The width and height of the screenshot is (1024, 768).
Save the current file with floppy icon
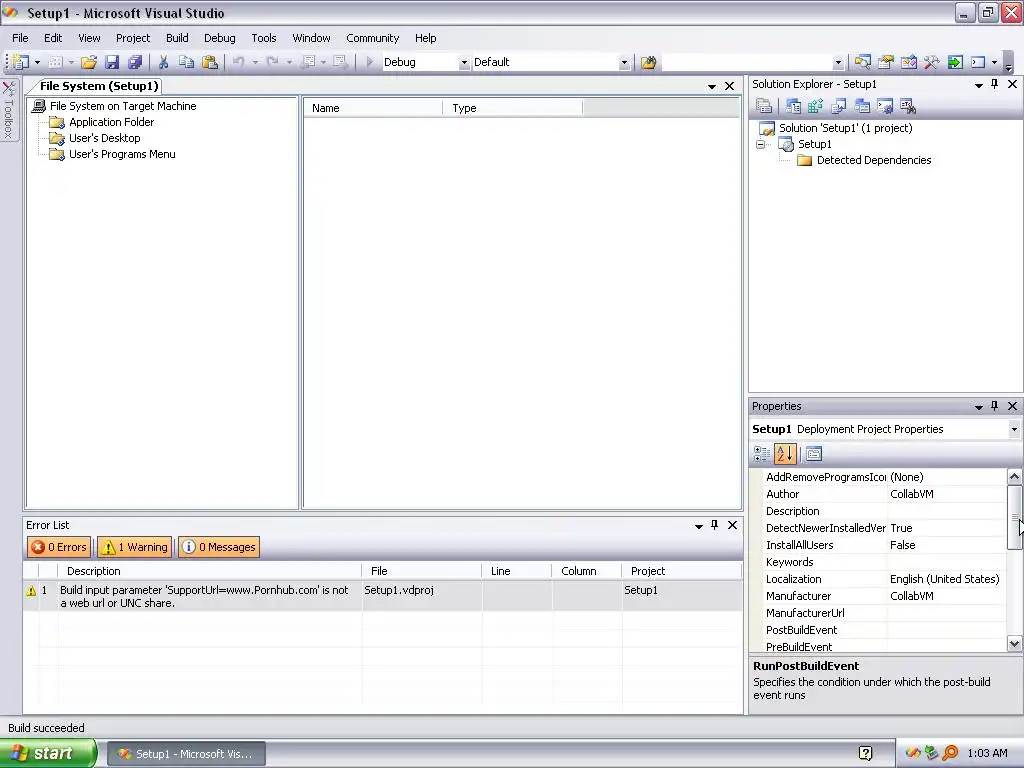tap(112, 62)
